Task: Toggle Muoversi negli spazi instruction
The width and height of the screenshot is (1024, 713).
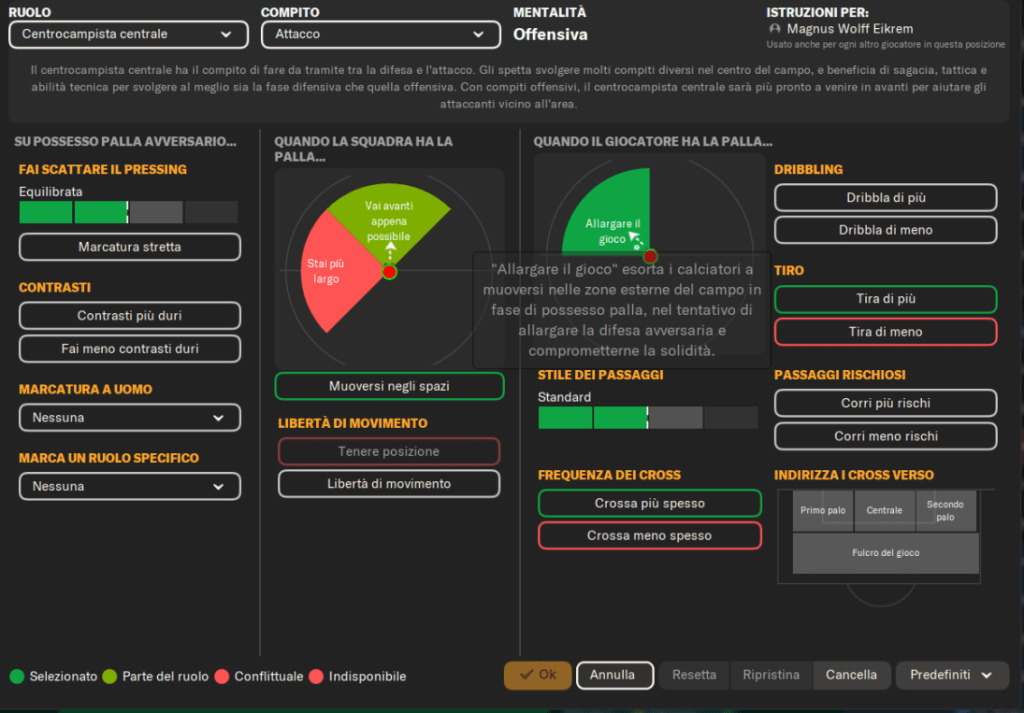Action: 389,386
